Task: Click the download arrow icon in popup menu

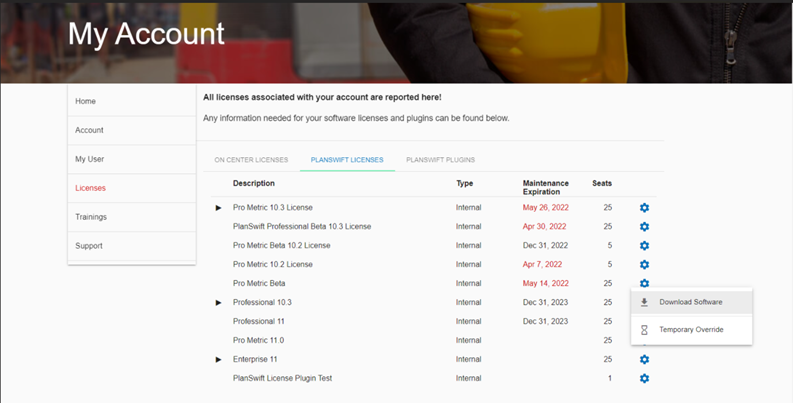Action: [644, 302]
